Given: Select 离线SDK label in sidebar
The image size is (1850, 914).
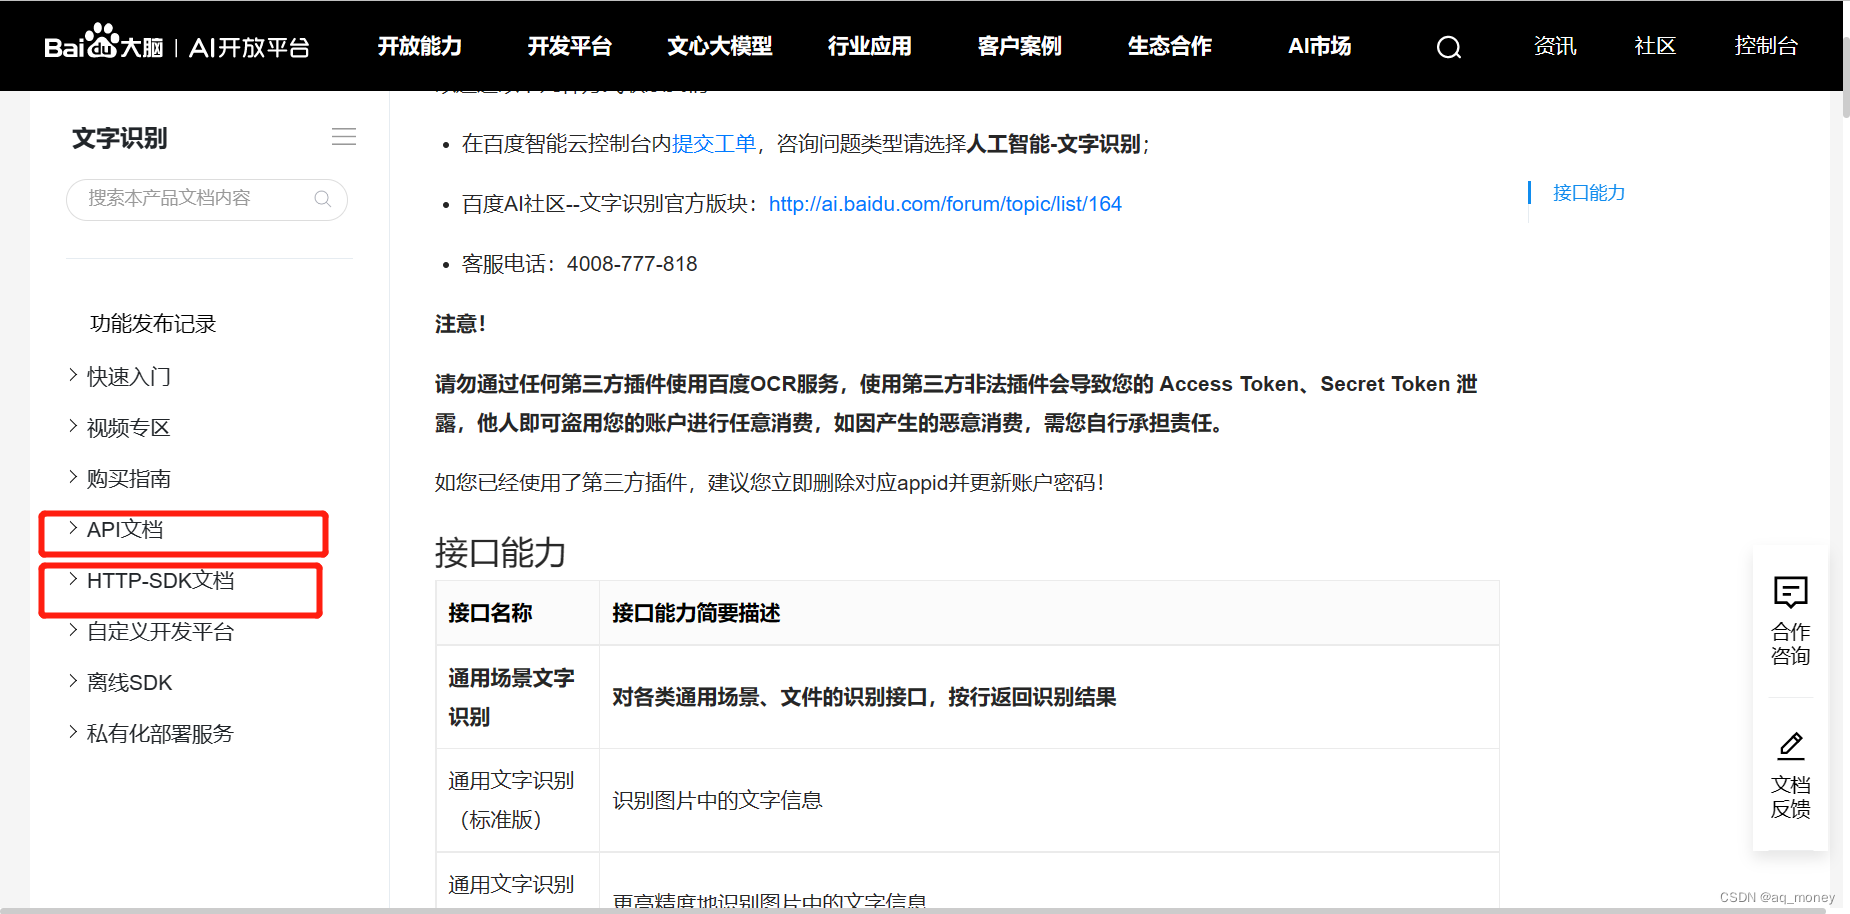Looking at the screenshot, I should tap(130, 683).
